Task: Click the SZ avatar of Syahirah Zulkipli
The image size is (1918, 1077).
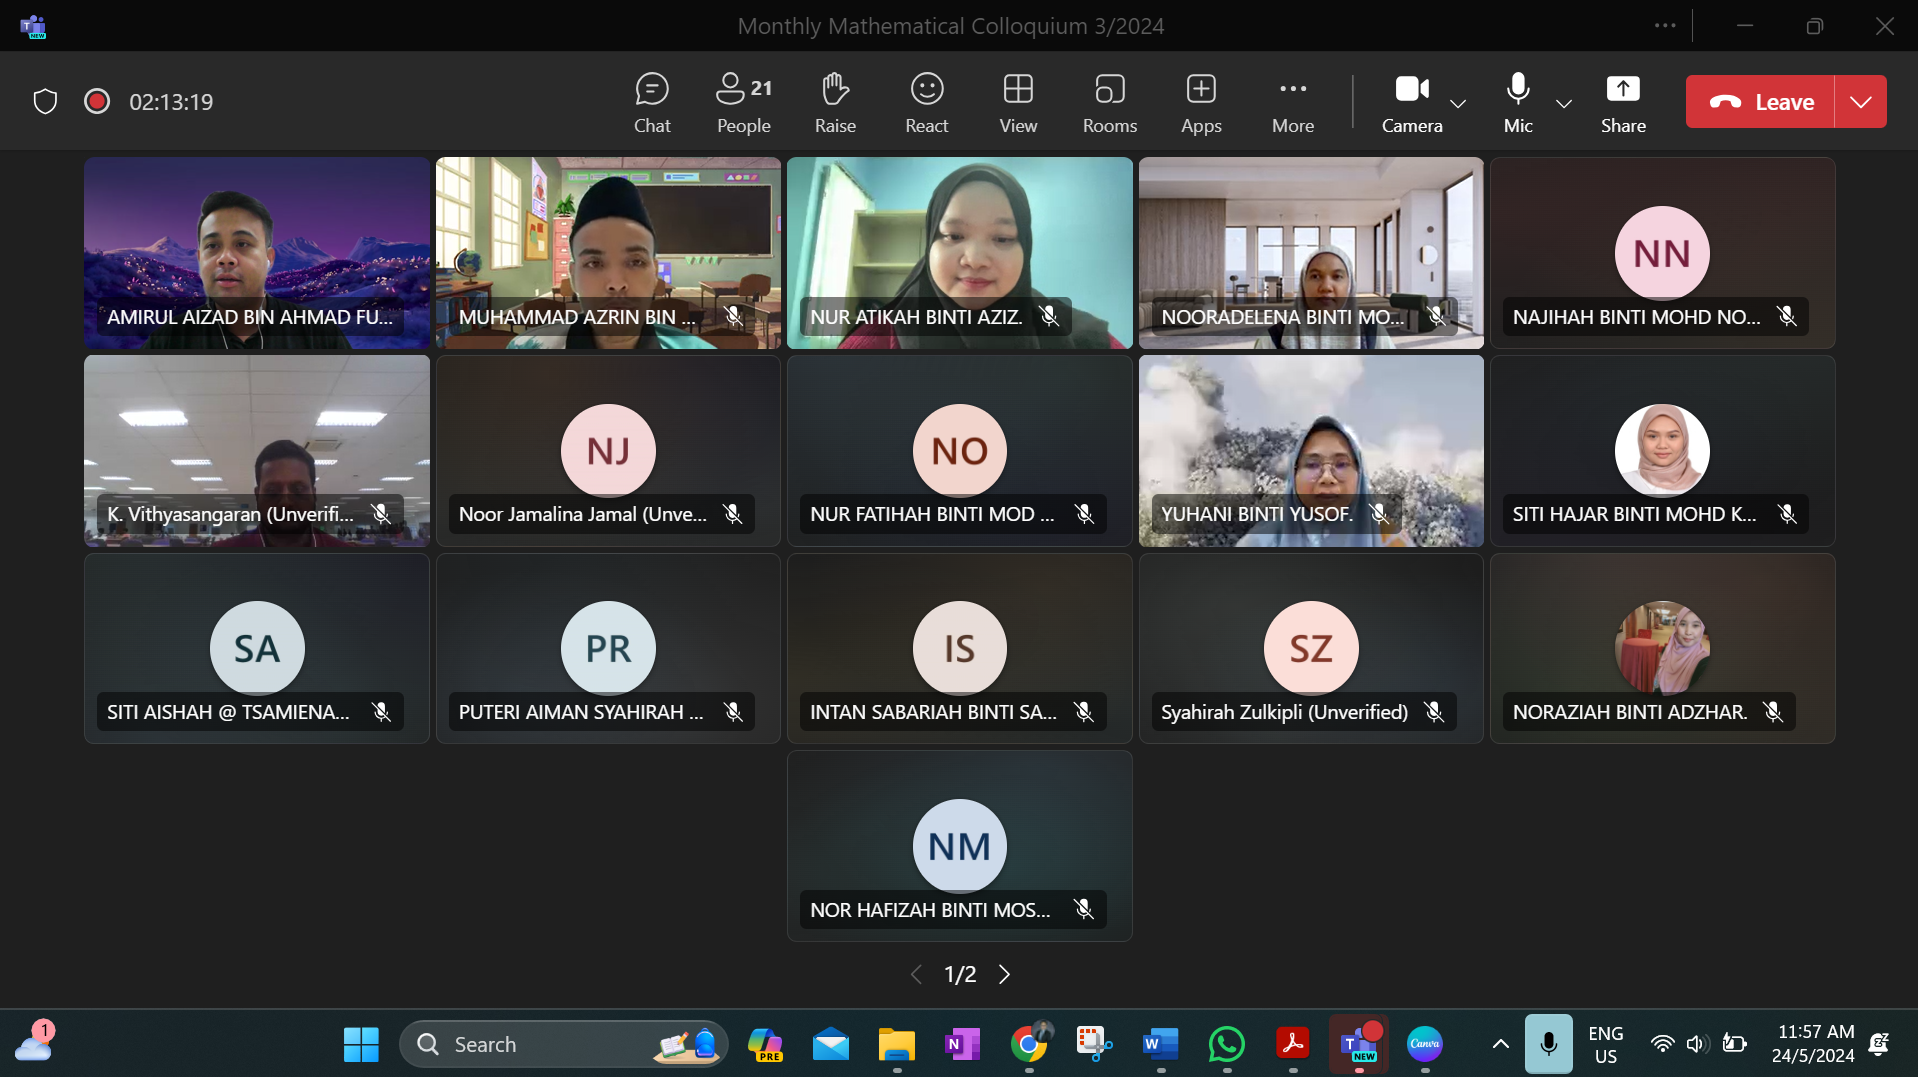Action: click(1311, 648)
